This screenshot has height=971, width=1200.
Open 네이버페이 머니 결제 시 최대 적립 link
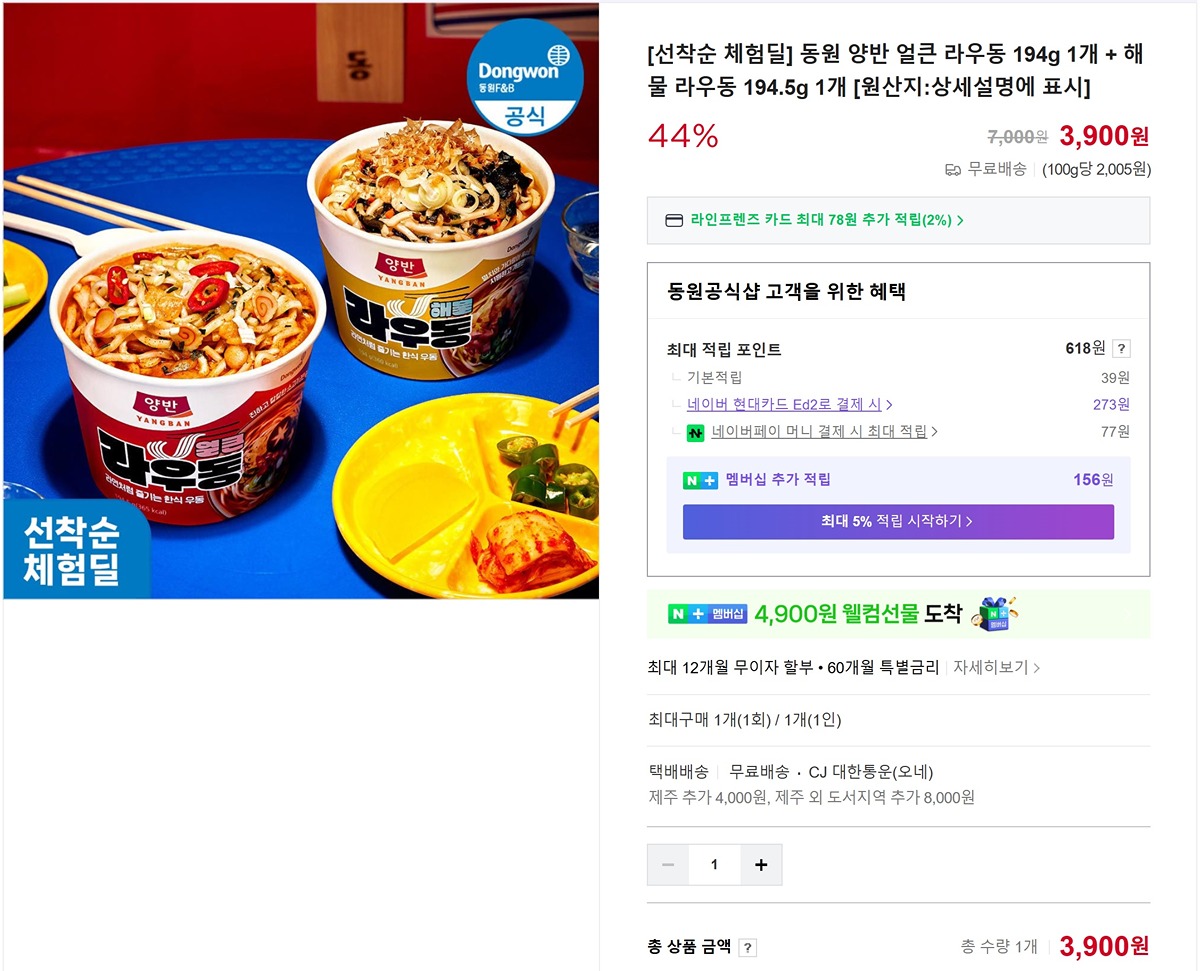pyautogui.click(x=825, y=432)
